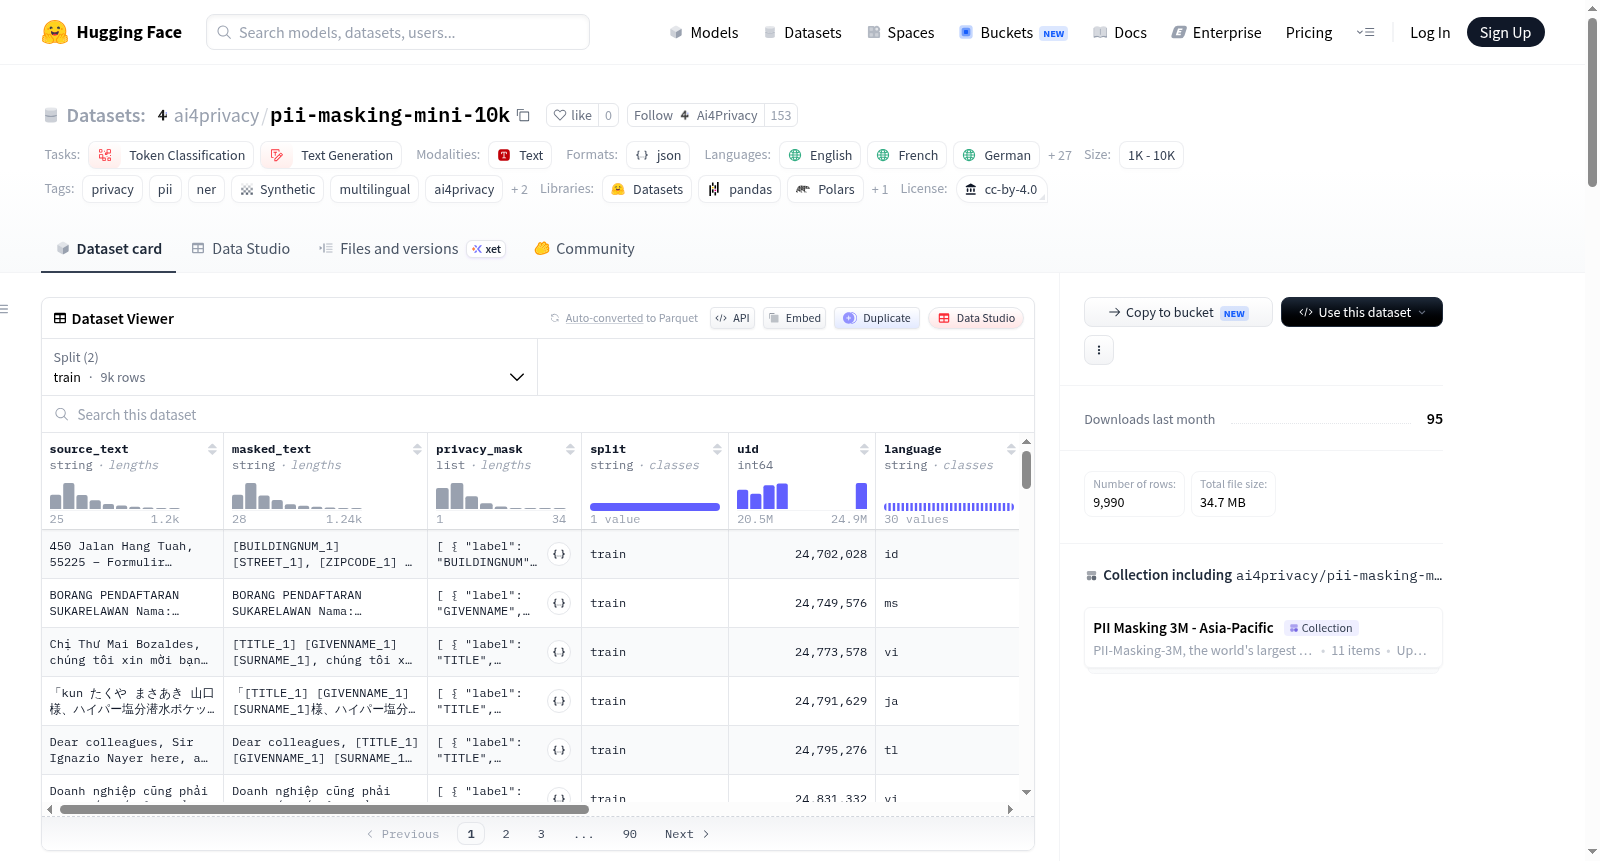Focus the Search this dataset field
Screen dimensions: 1600x861
click(538, 414)
